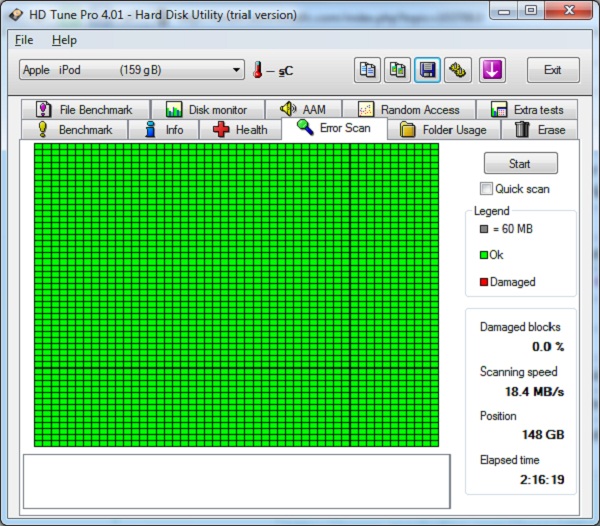
Task: Enable the Quick scan checkbox
Action: [x=486, y=189]
